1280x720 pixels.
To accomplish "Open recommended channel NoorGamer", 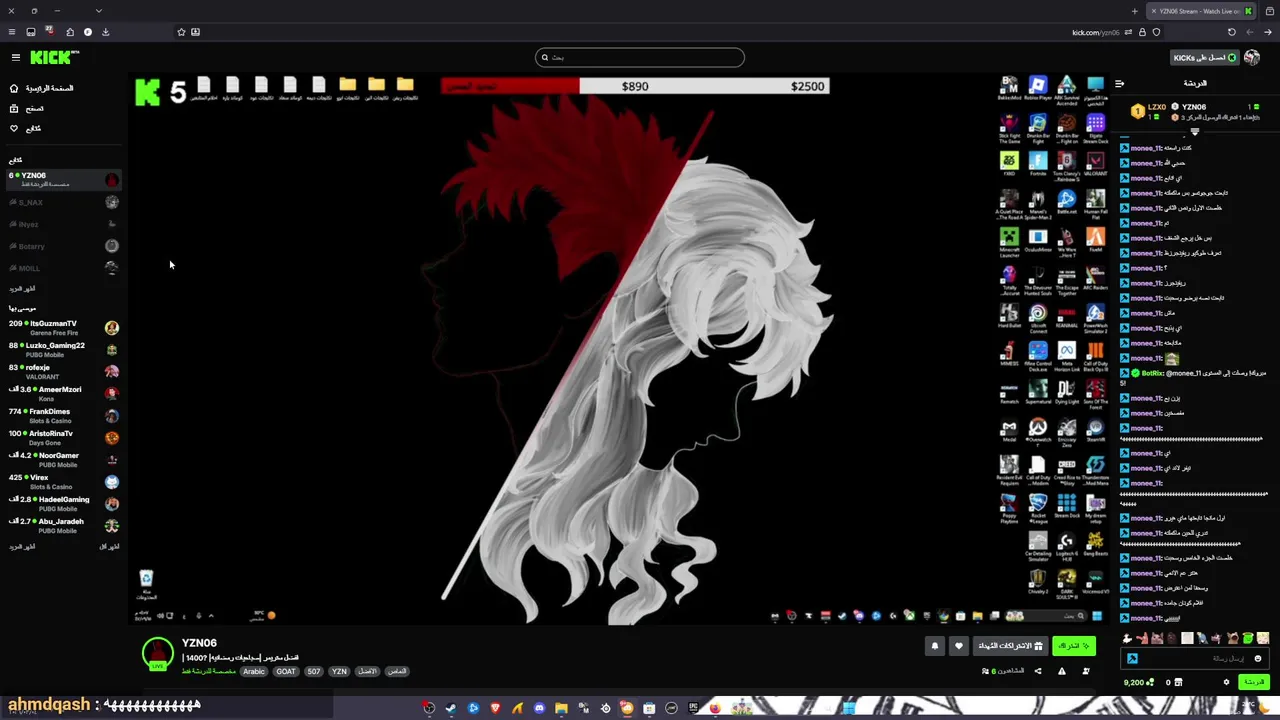I will [x=64, y=459].
